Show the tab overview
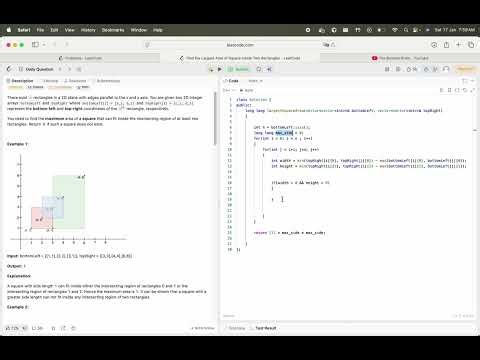Image resolution: width=480 pixels, height=360 pixels. coord(471,44)
